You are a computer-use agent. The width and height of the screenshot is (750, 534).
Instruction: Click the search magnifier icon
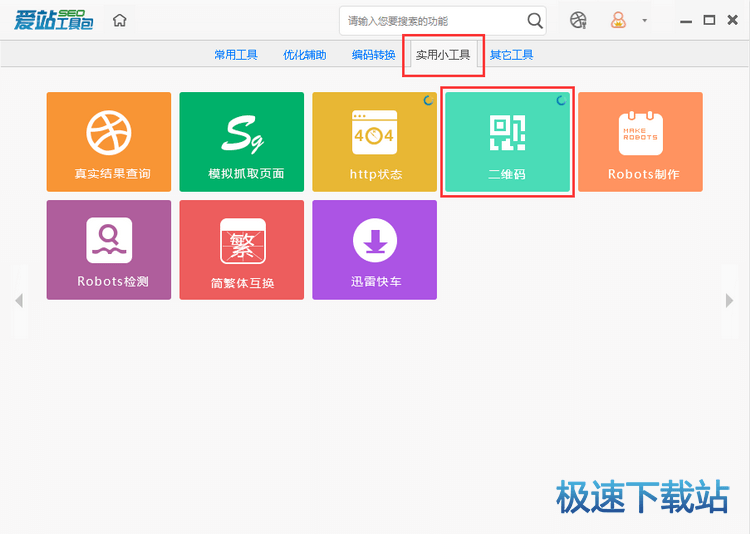(535, 21)
